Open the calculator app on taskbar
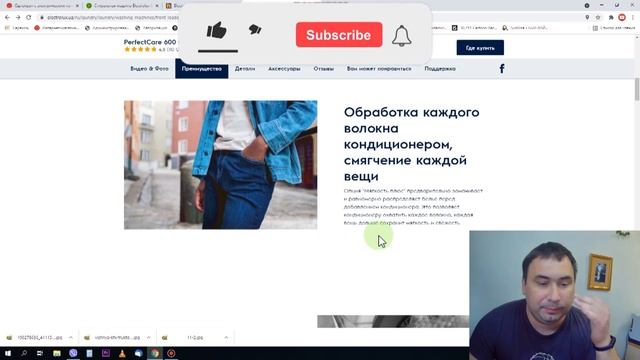 click(x=89, y=353)
